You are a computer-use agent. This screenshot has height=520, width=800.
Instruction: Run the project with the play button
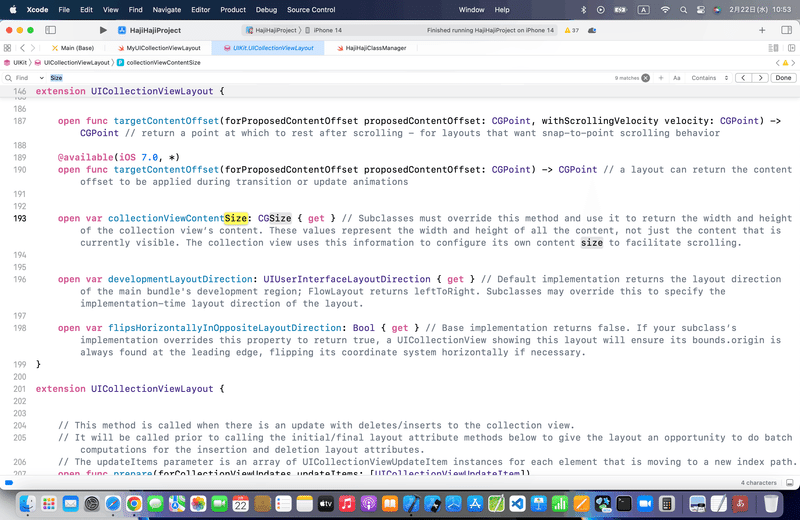(x=103, y=30)
